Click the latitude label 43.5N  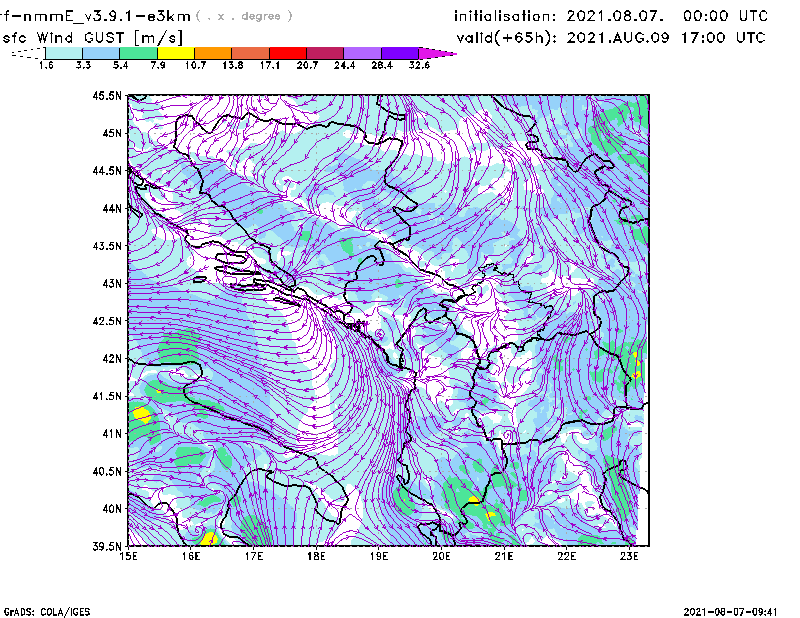tap(107, 246)
